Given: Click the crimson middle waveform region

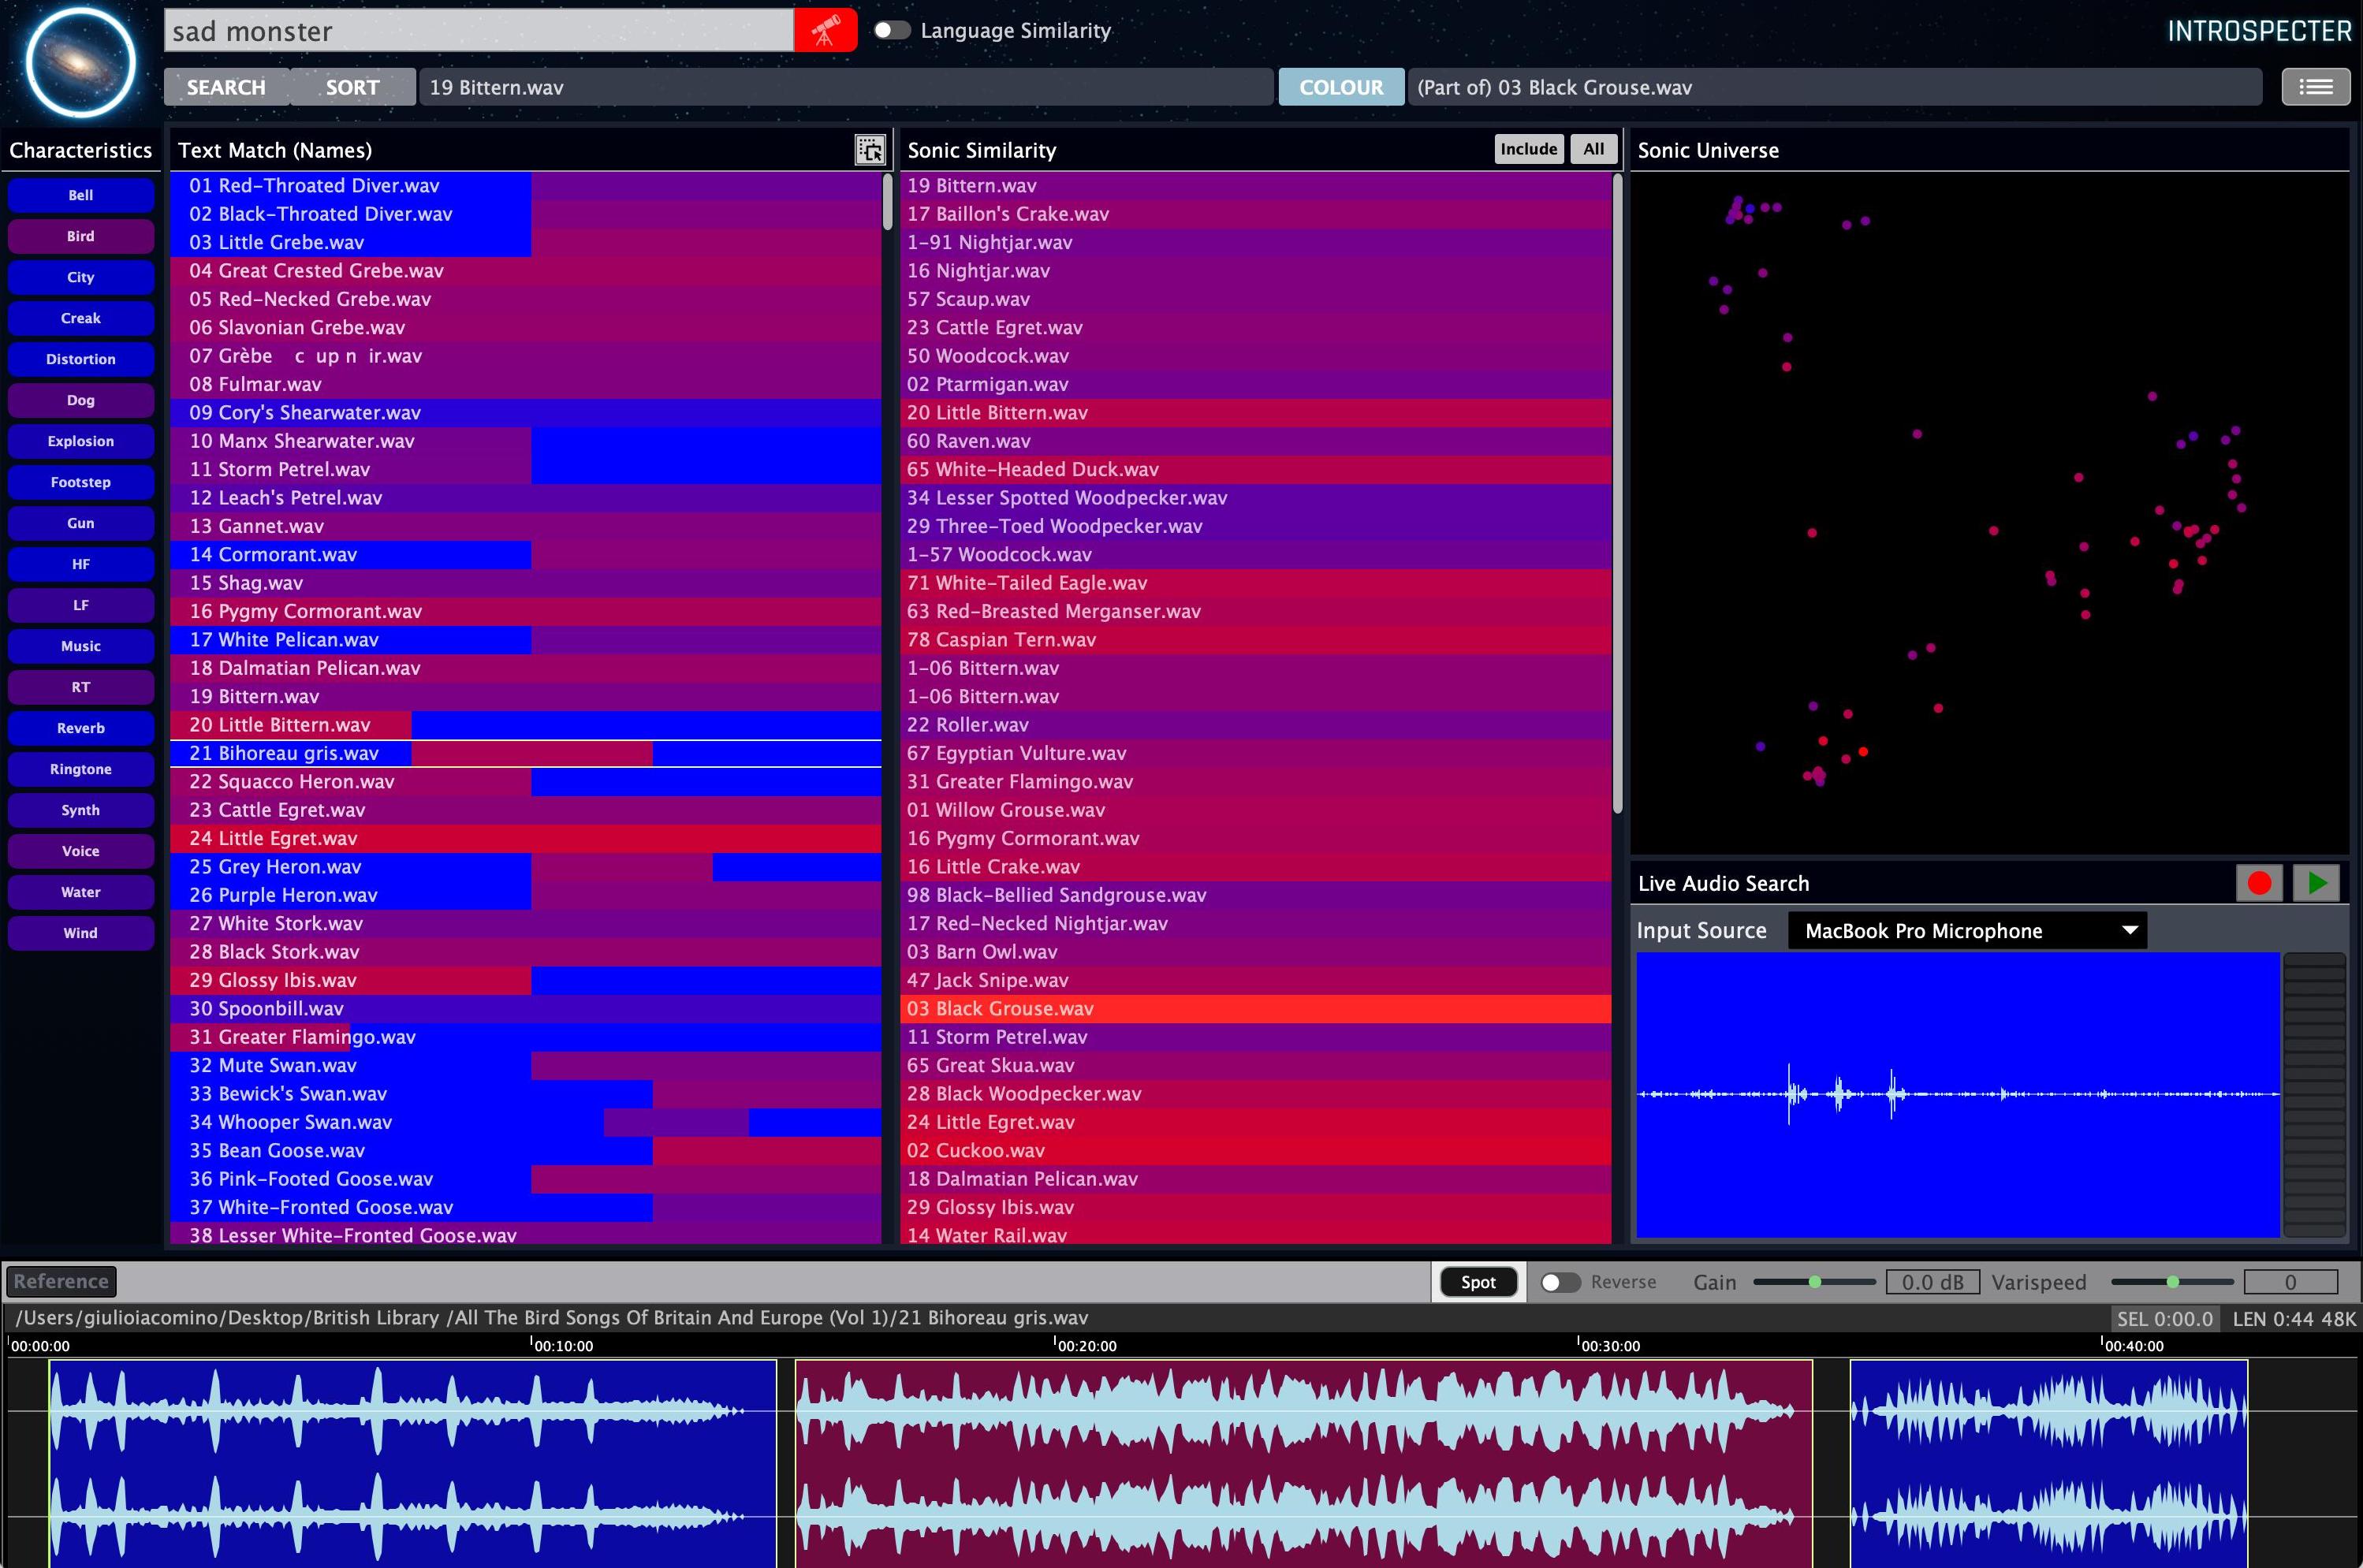Looking at the screenshot, I should (x=1304, y=1463).
